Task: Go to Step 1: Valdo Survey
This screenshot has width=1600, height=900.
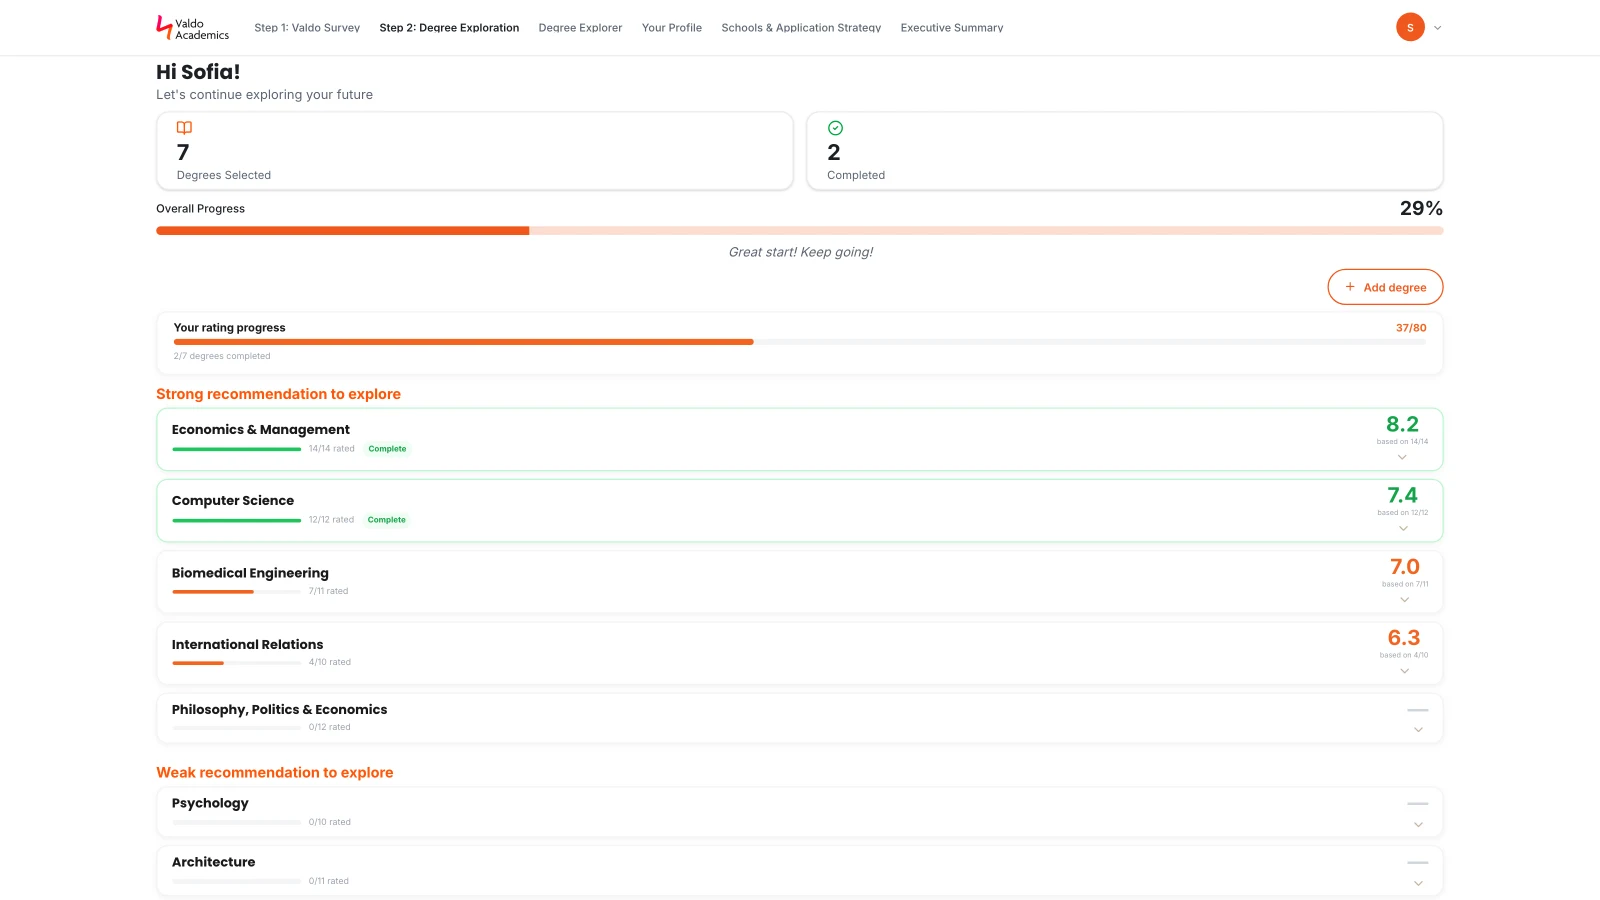Action: coord(307,28)
